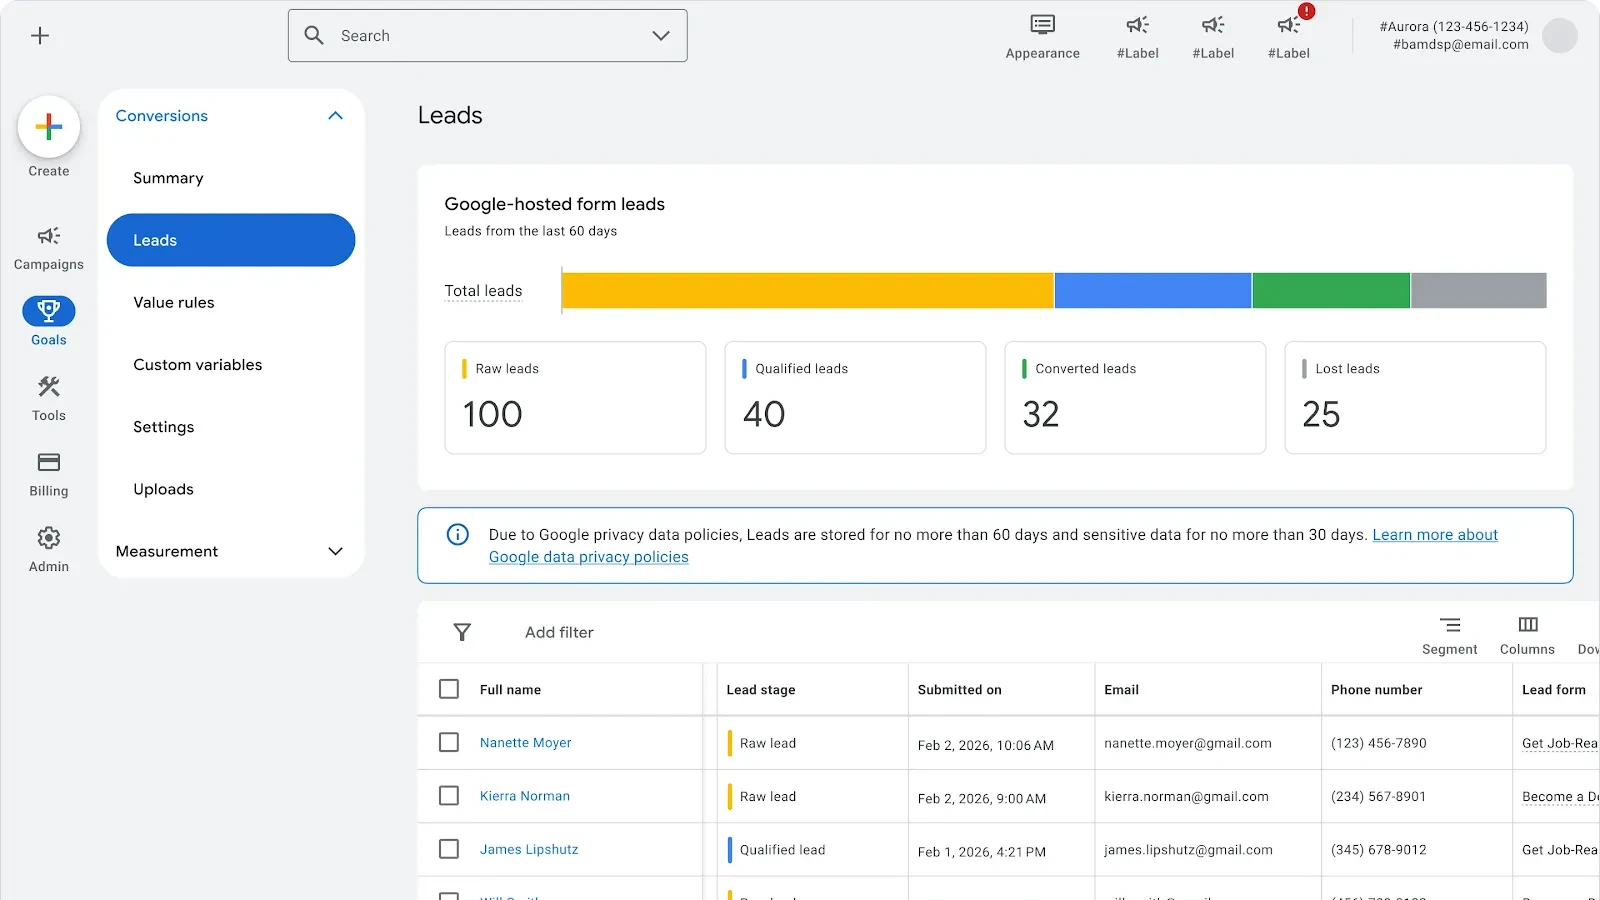Select the Leads menu item

pos(231,240)
